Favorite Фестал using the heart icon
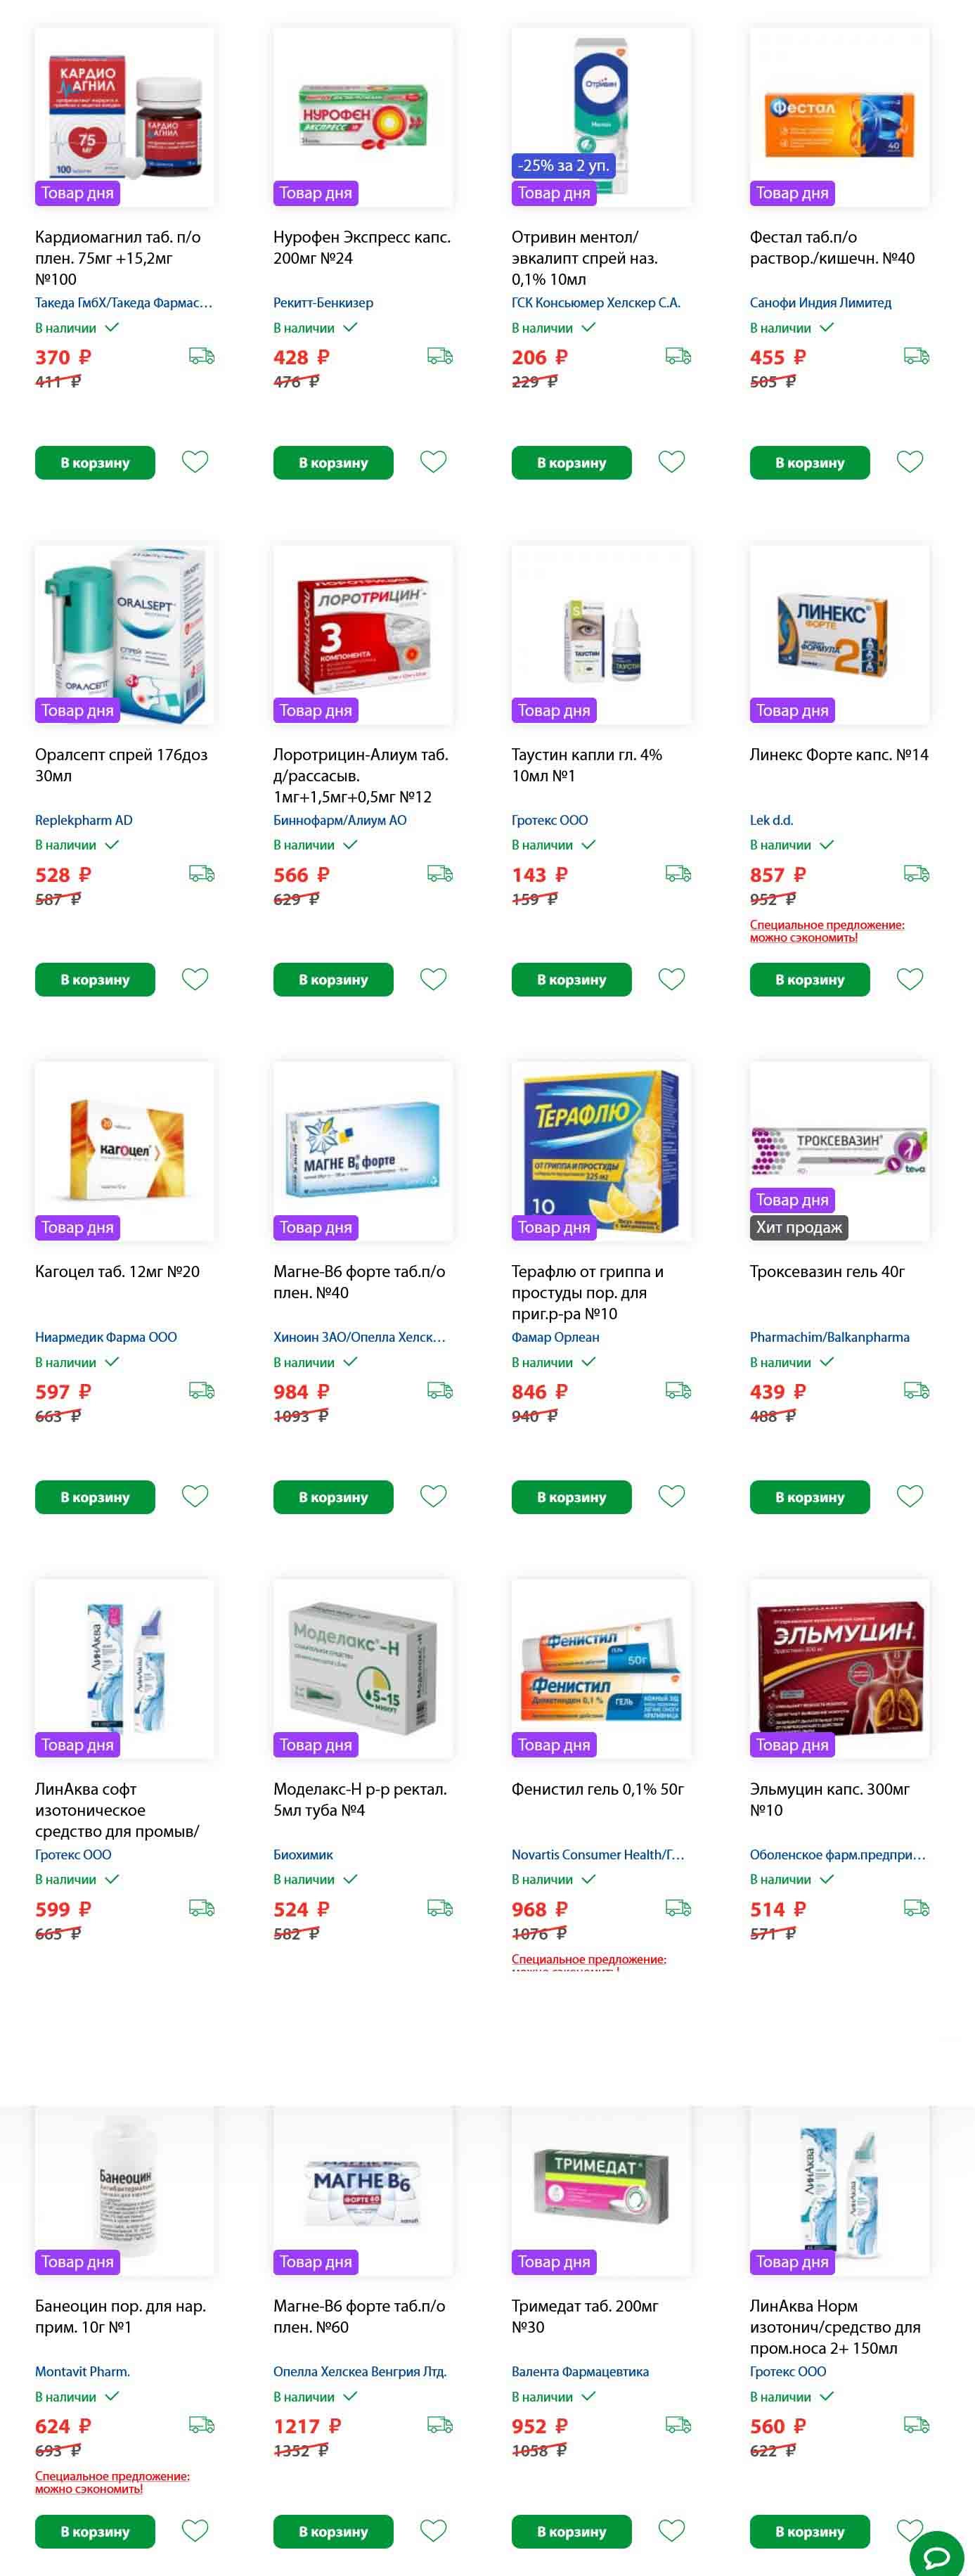Image resolution: width=975 pixels, height=2576 pixels. click(910, 462)
